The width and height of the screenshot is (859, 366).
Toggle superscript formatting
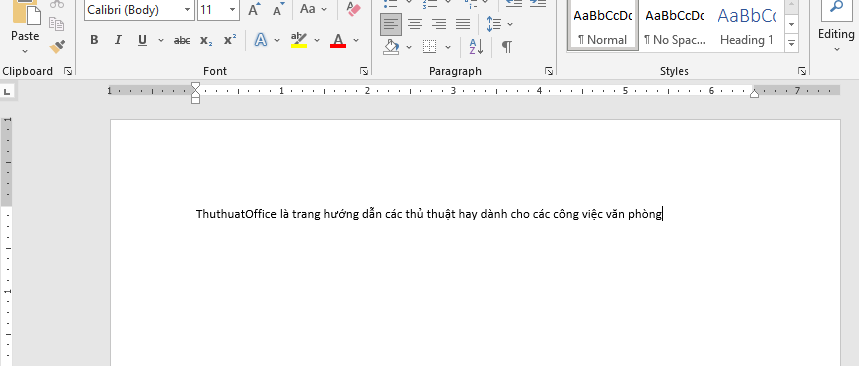pos(230,40)
